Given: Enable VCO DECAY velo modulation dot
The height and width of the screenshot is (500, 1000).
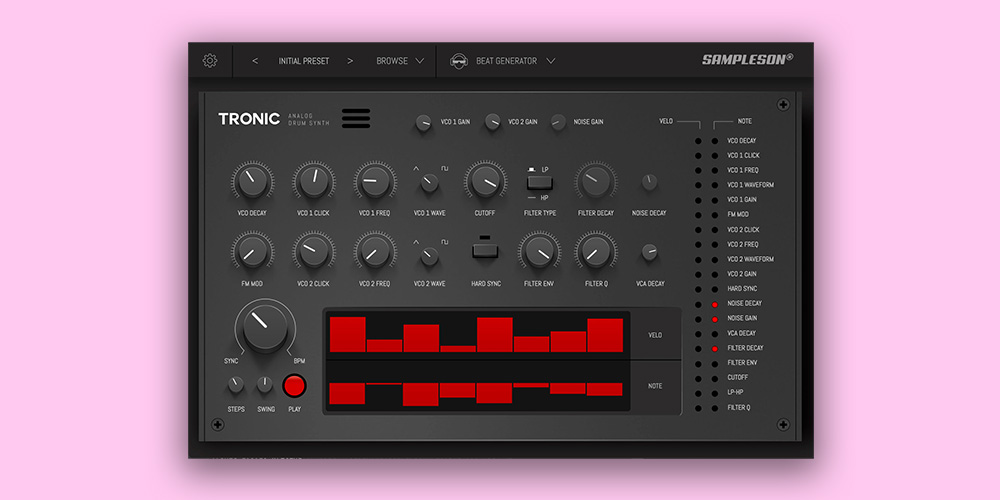Looking at the screenshot, I should [698, 141].
